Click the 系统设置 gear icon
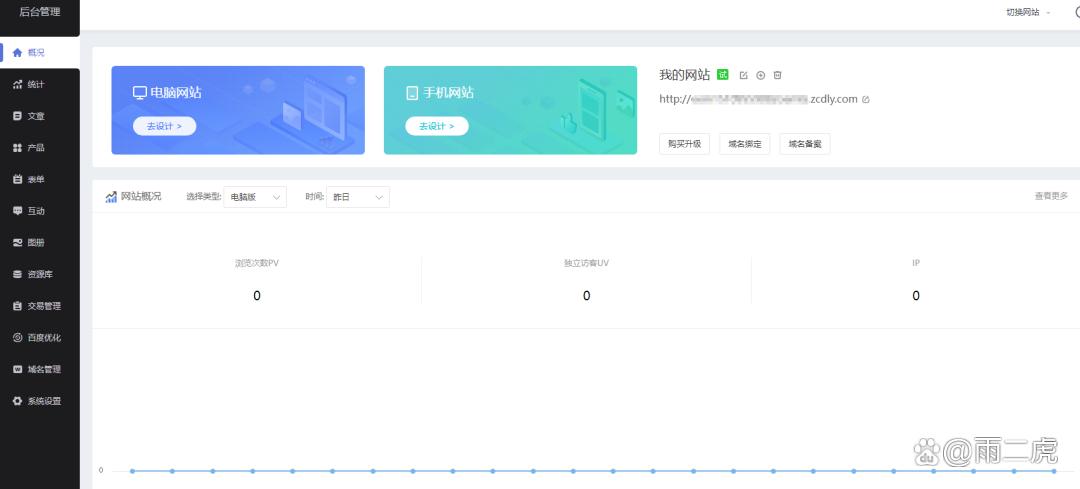Viewport: 1080px width, 489px height. pyautogui.click(x=17, y=401)
